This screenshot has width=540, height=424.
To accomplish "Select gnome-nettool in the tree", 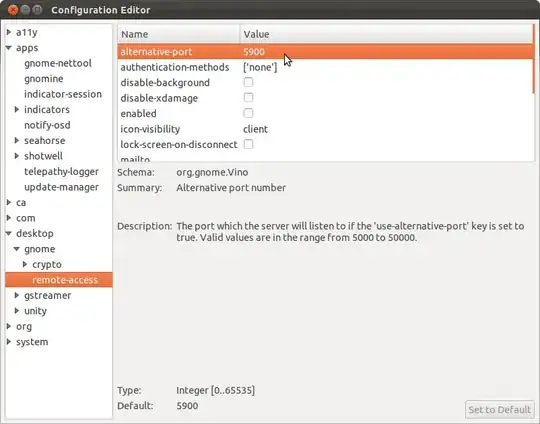I will 58,63.
